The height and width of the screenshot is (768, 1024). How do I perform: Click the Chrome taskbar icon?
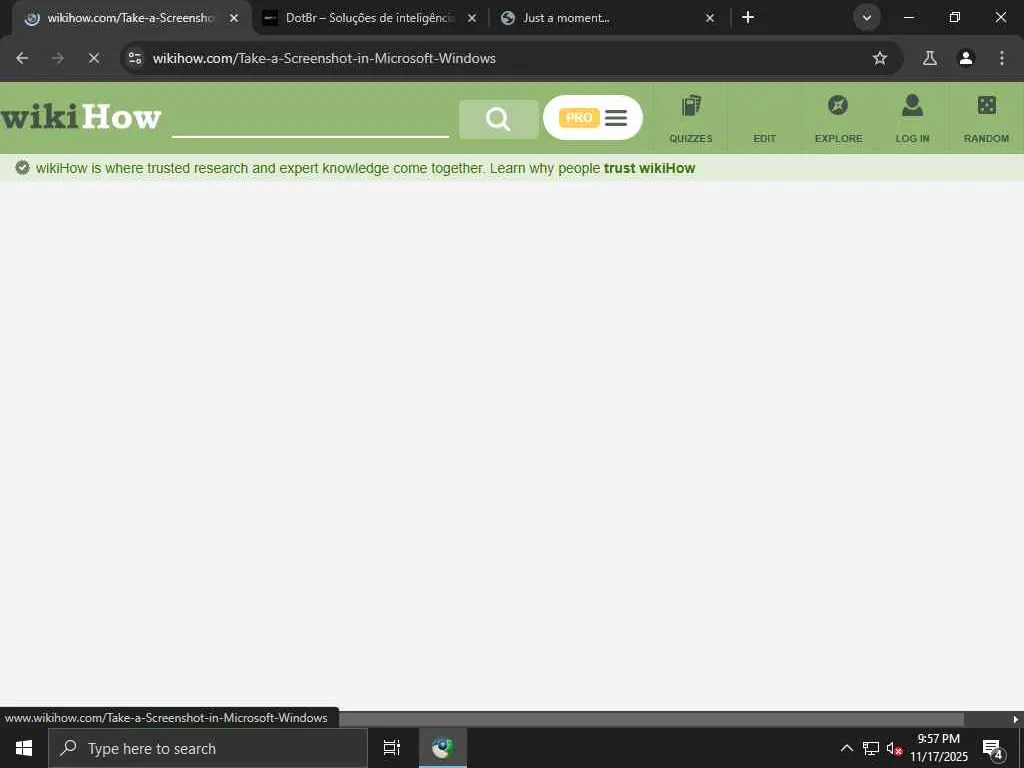(x=443, y=748)
